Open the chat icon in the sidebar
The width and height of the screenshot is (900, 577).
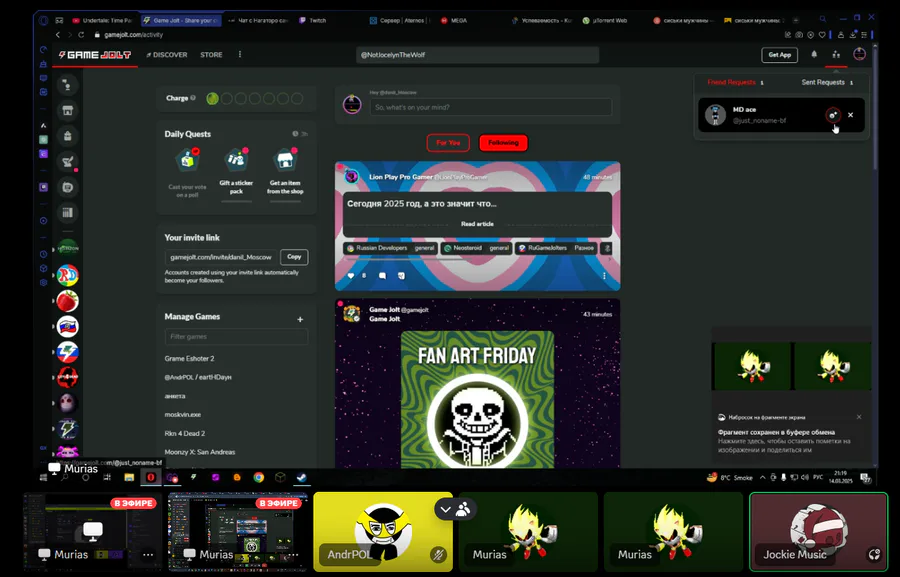point(68,85)
